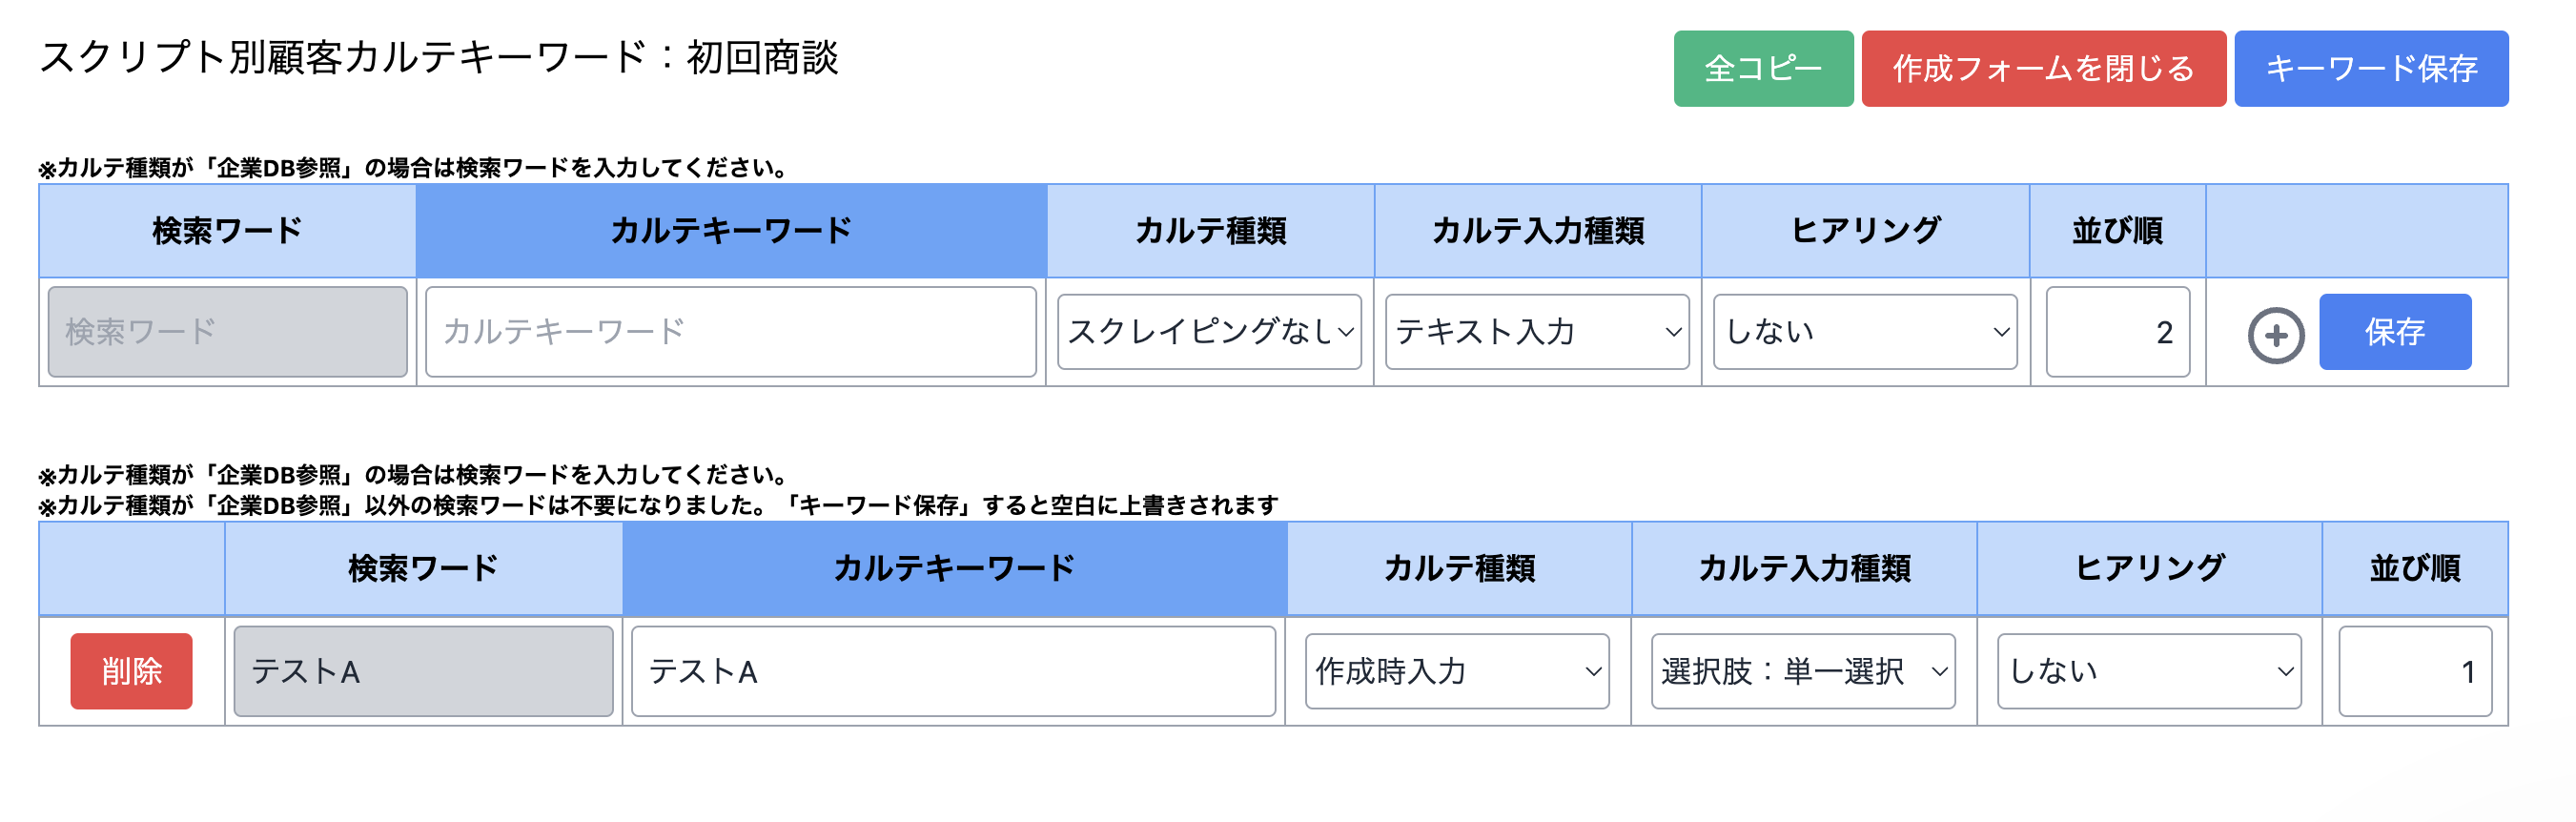
Task: Click the disabled 検索ワード placeholder field
Action: [x=228, y=332]
